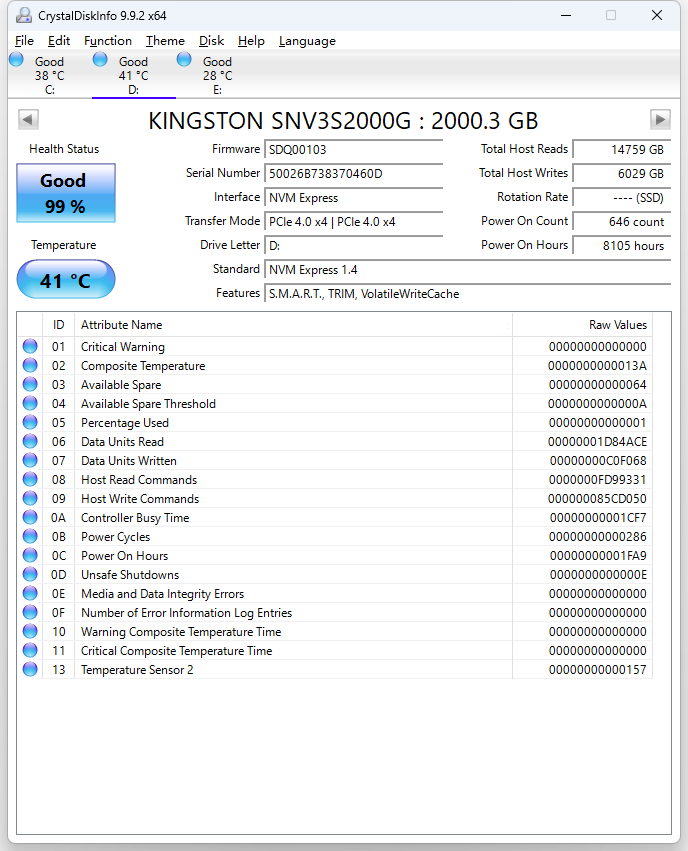Click status orb for Power Cycles
This screenshot has width=688, height=851.
30,536
